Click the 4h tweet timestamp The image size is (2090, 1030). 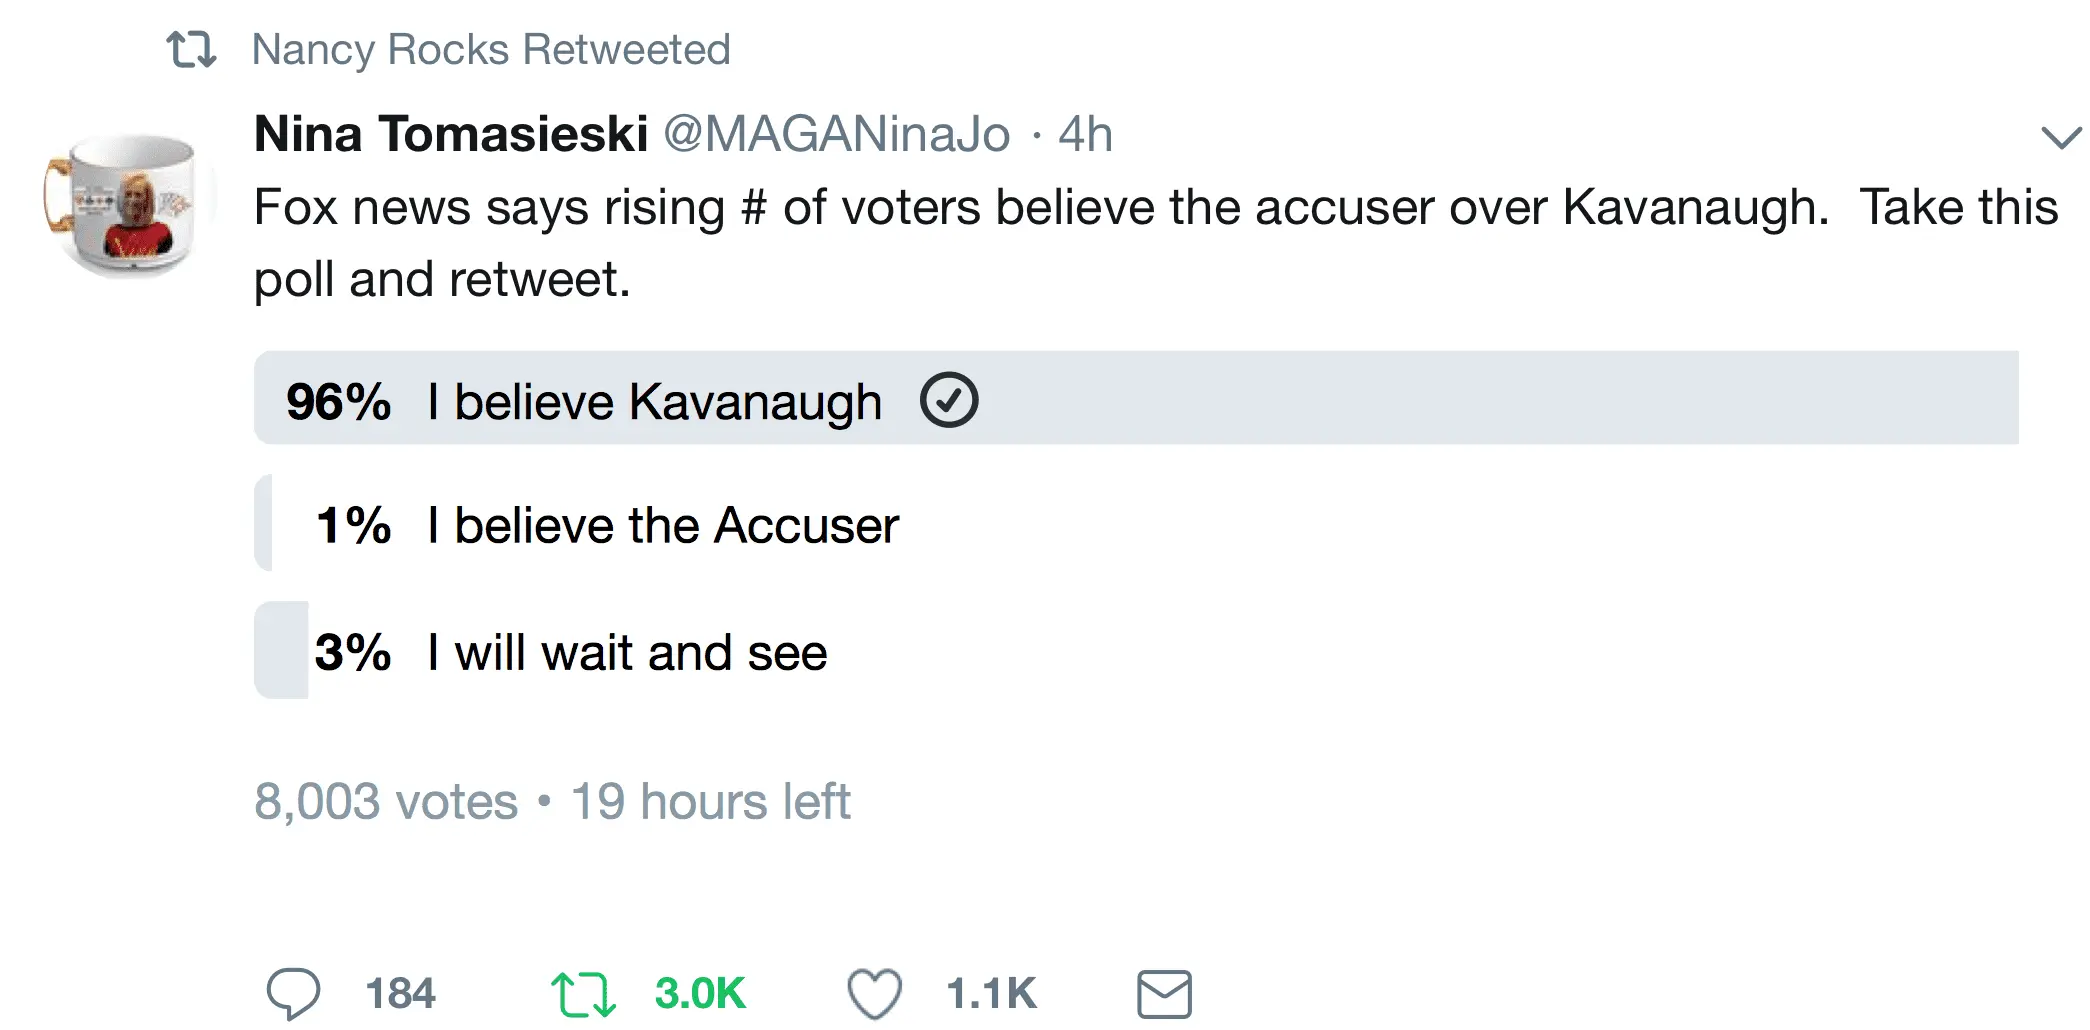tap(1085, 134)
